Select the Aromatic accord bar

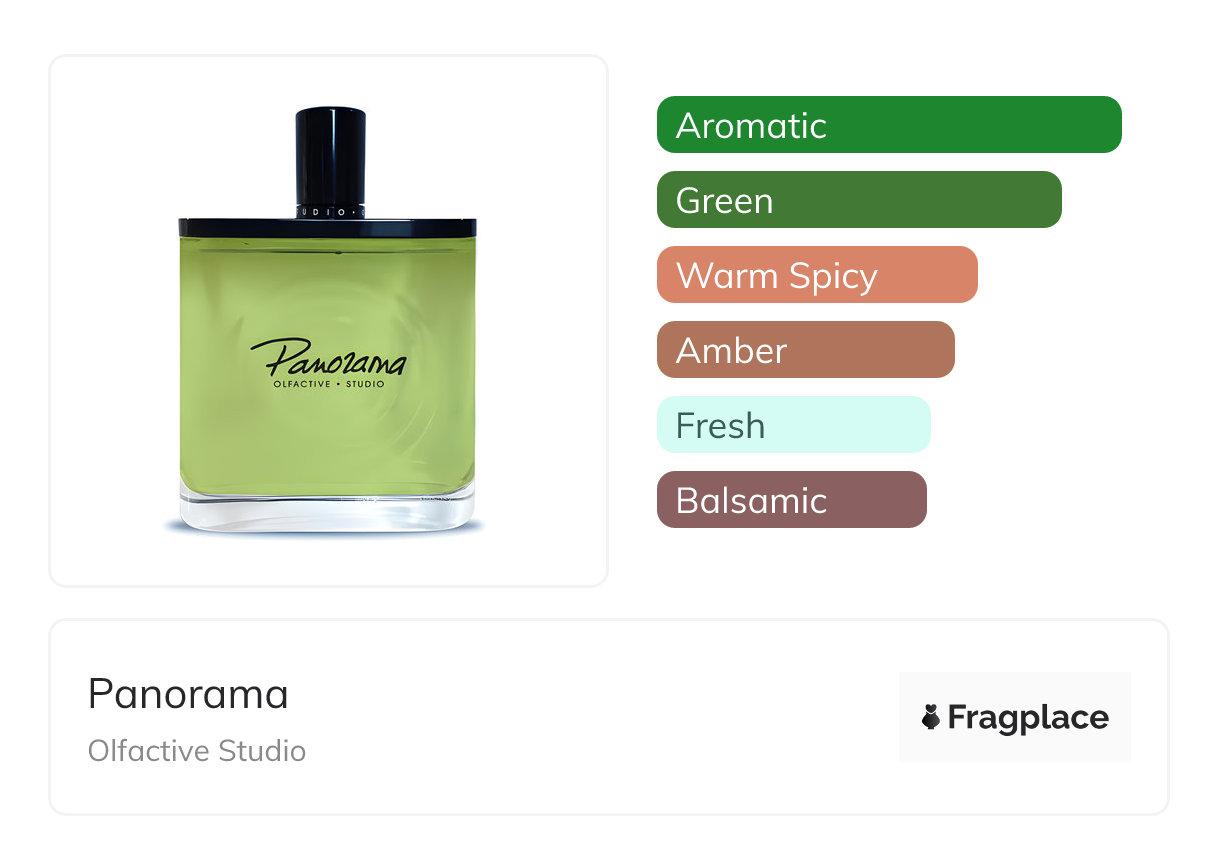pyautogui.click(x=889, y=125)
